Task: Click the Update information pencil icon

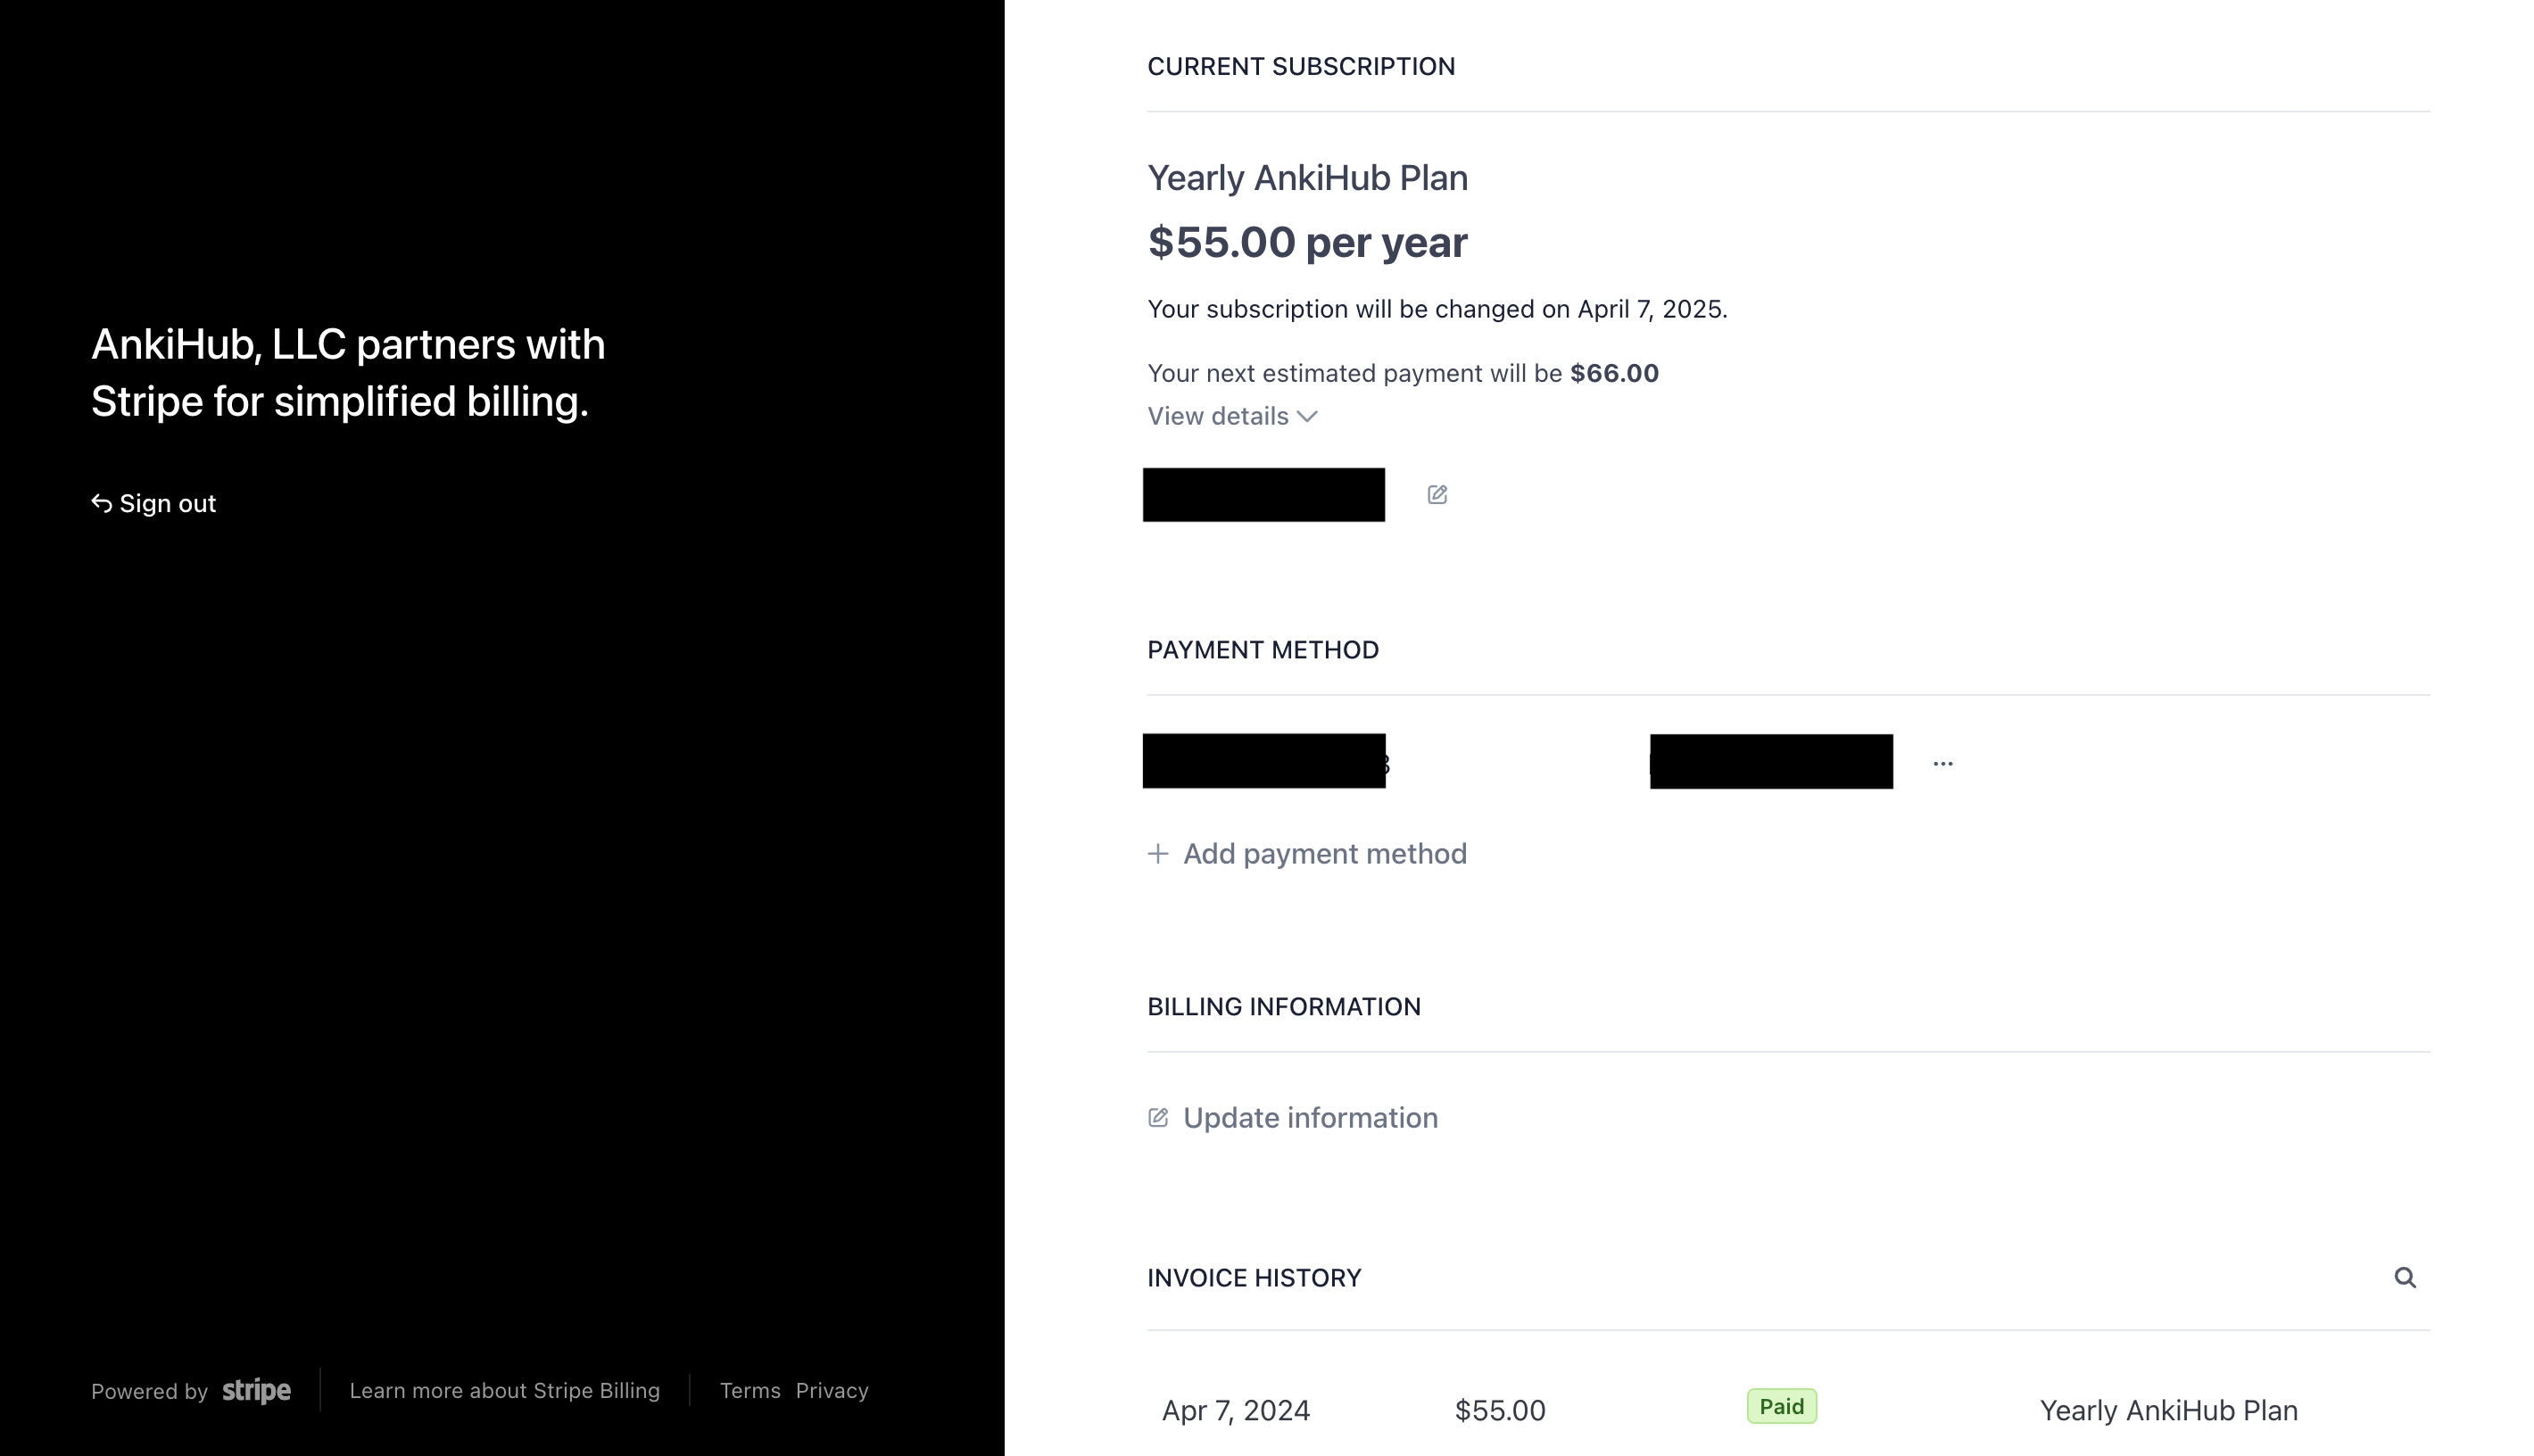Action: click(x=1158, y=1117)
